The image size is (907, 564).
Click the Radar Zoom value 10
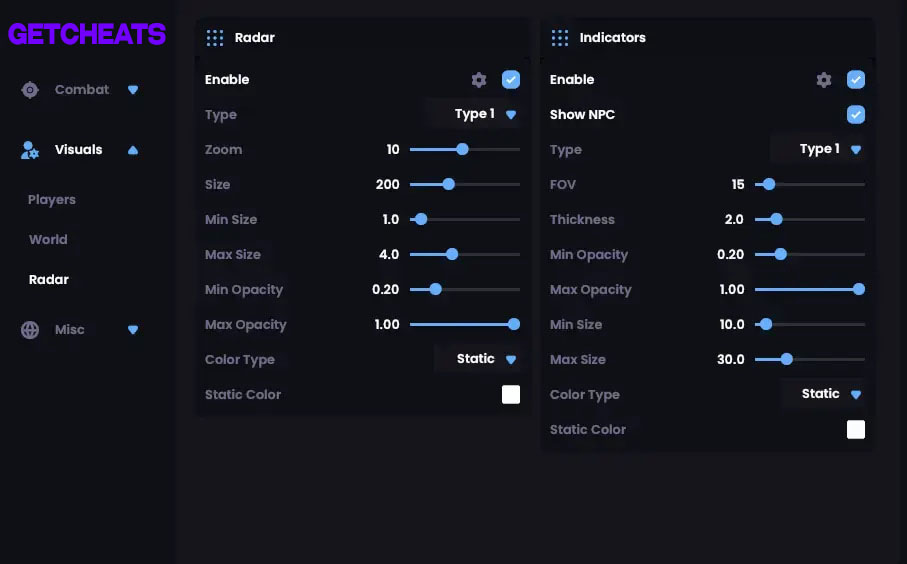[x=393, y=149]
